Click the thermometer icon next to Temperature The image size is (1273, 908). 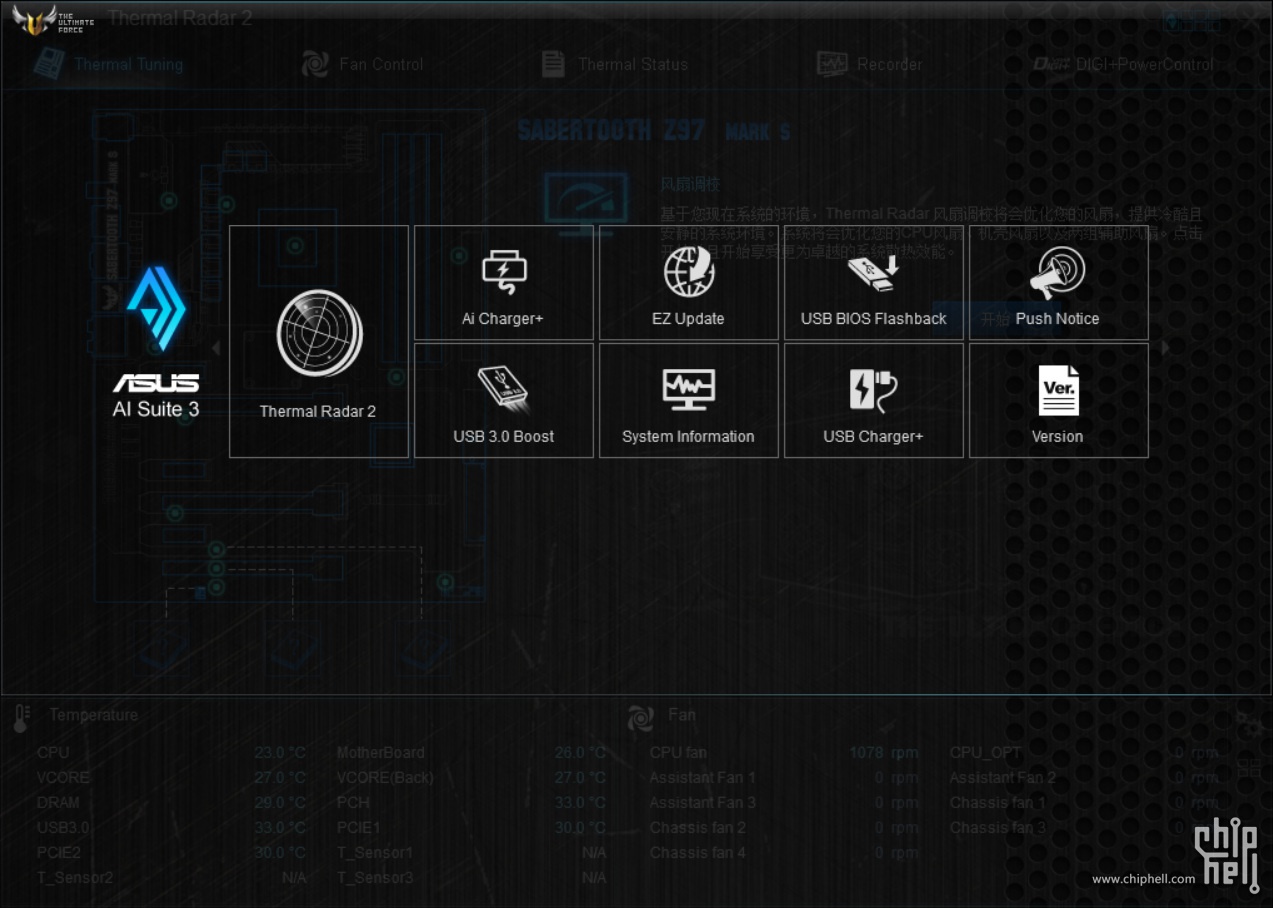pyautogui.click(x=22, y=717)
